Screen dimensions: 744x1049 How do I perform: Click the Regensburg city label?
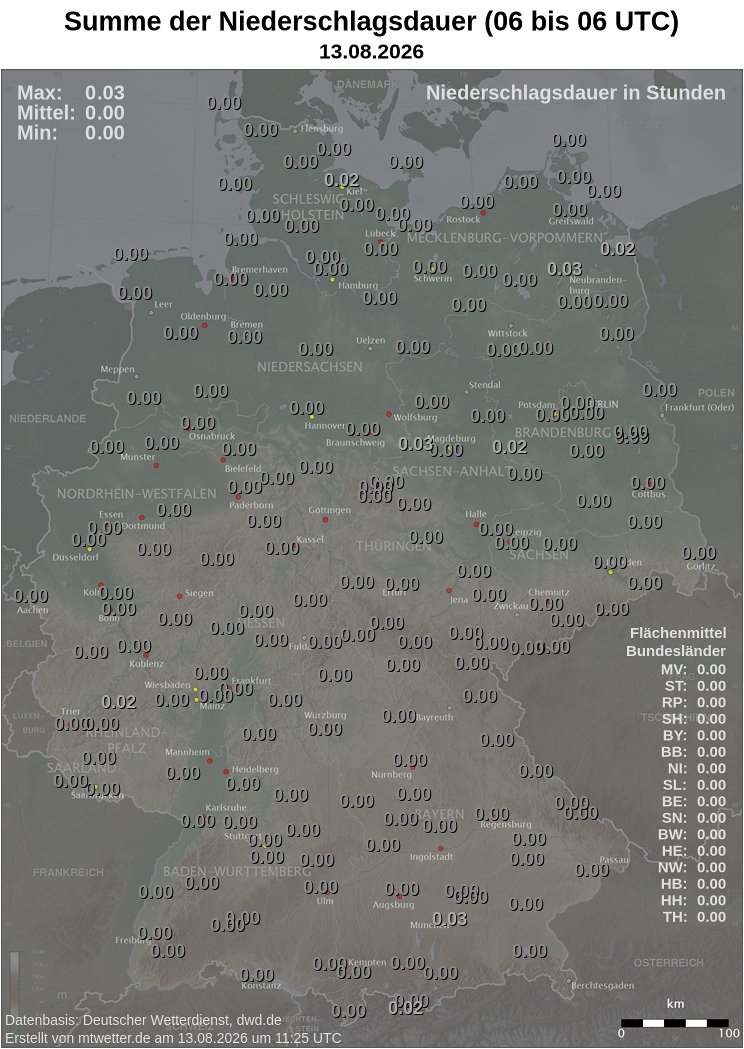[506, 824]
